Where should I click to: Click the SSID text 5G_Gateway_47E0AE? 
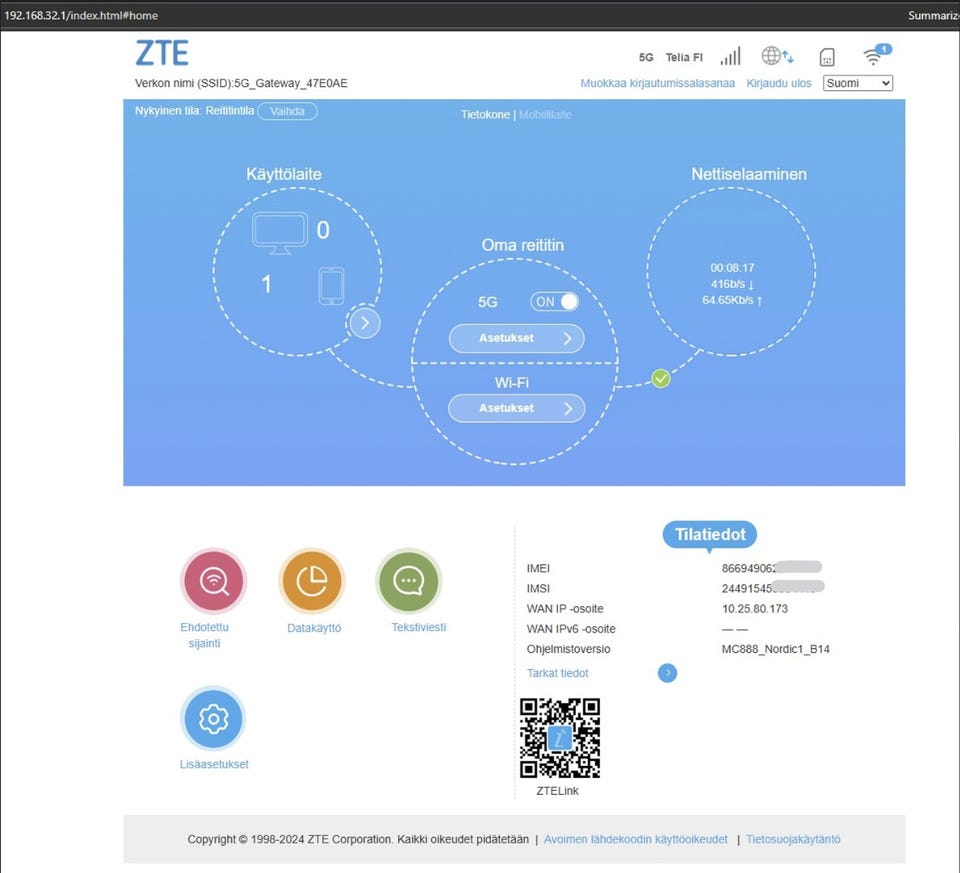point(291,83)
